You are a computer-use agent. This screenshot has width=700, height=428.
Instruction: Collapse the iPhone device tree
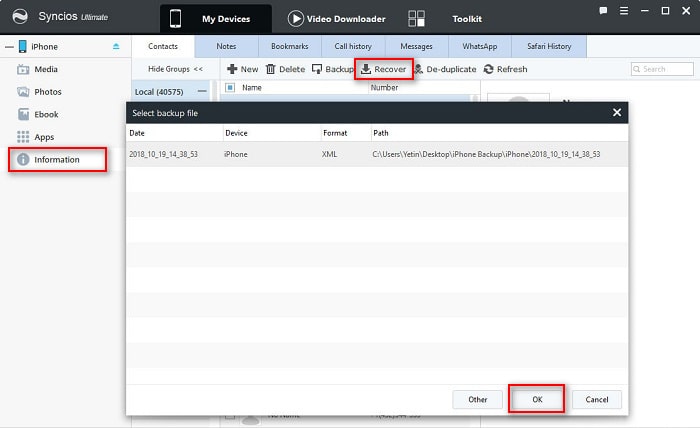(9, 46)
